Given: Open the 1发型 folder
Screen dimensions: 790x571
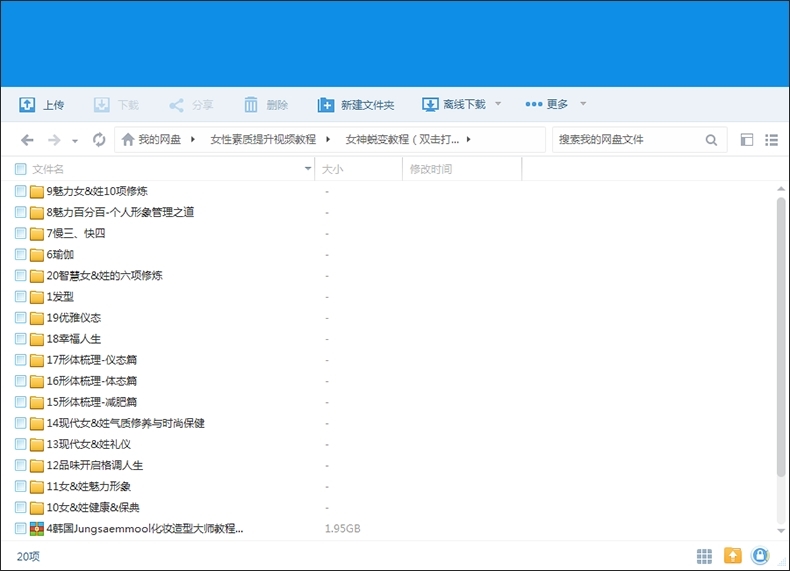Looking at the screenshot, I should (60, 297).
